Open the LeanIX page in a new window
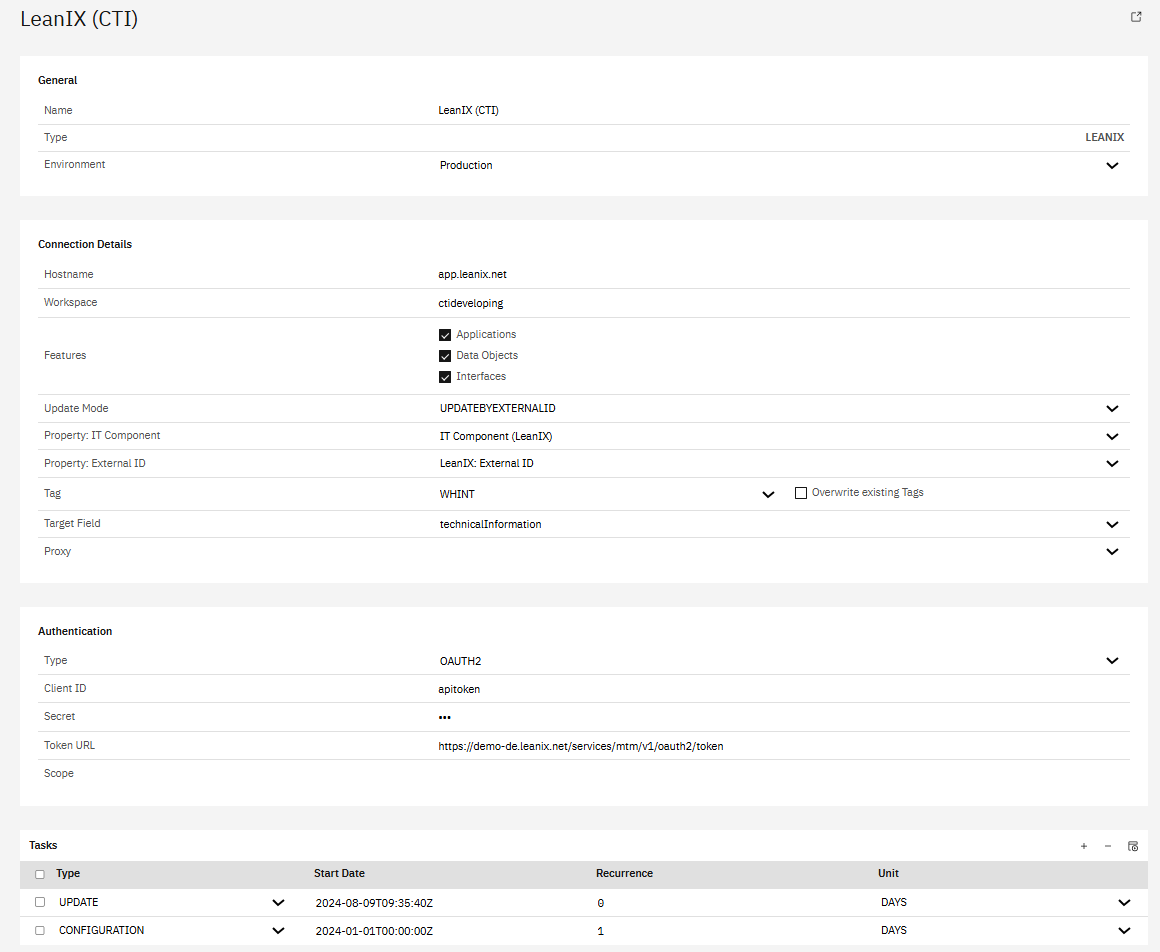 click(x=1136, y=17)
